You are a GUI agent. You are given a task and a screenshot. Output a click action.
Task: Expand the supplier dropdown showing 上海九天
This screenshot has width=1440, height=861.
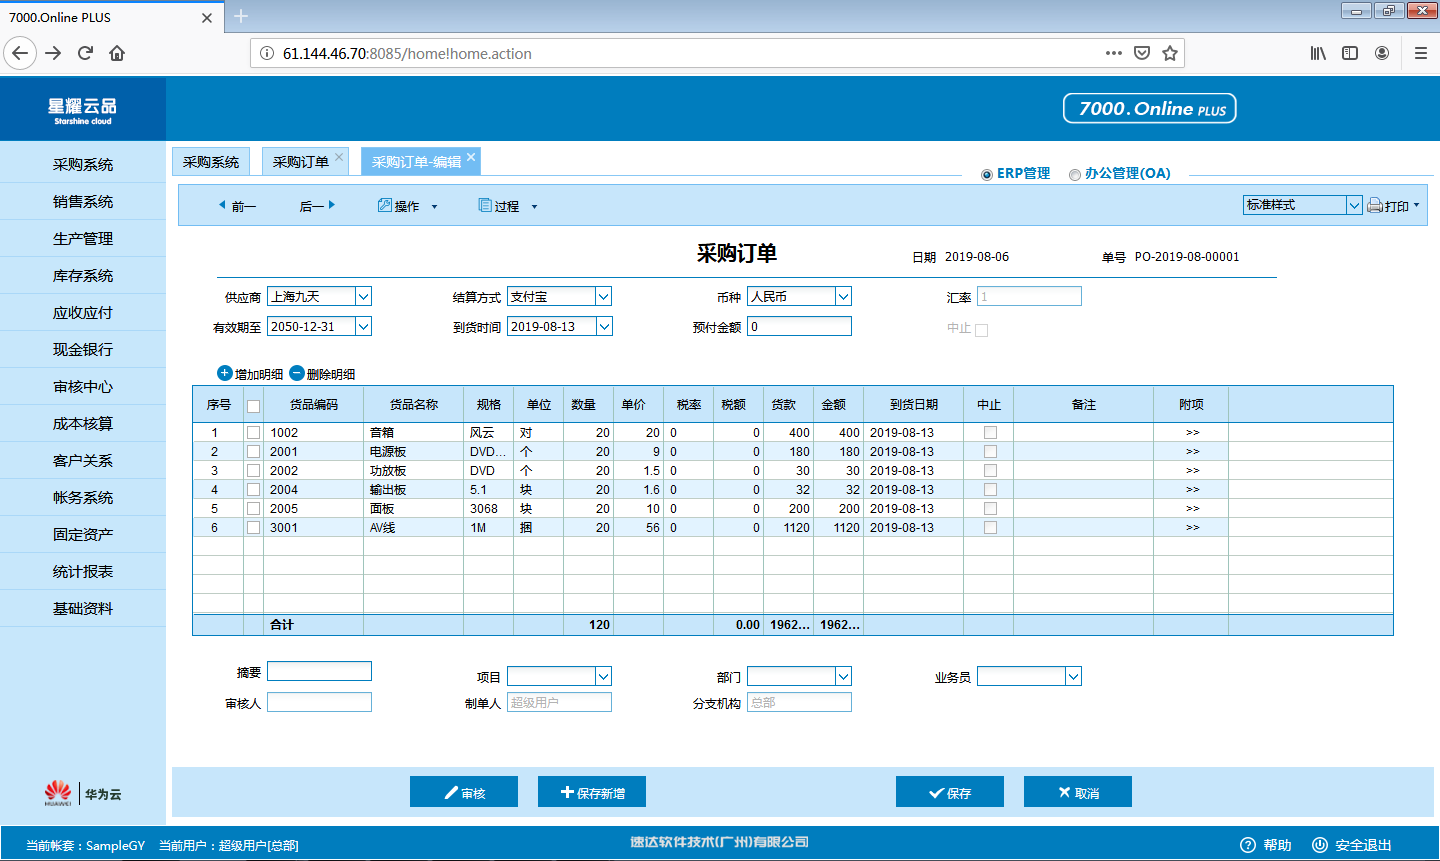pyautogui.click(x=364, y=296)
